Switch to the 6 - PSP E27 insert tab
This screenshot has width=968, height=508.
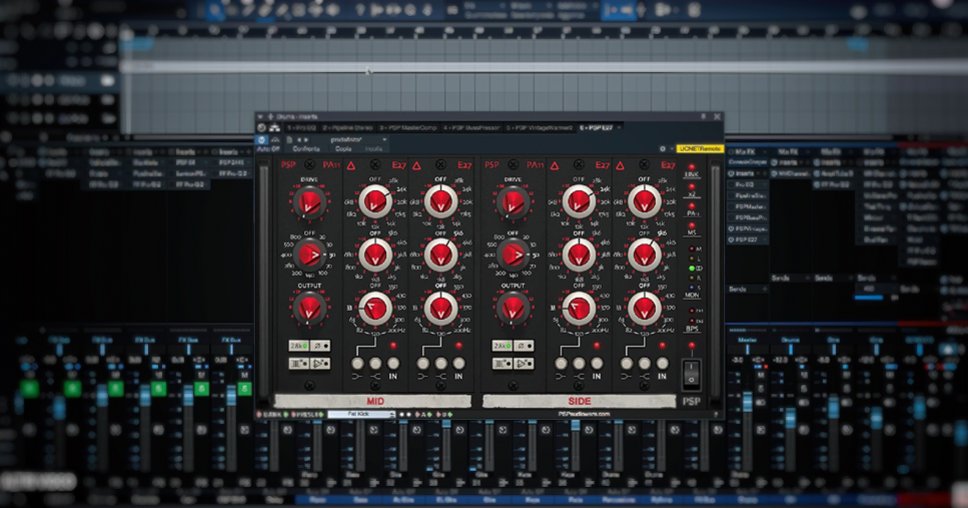596,128
